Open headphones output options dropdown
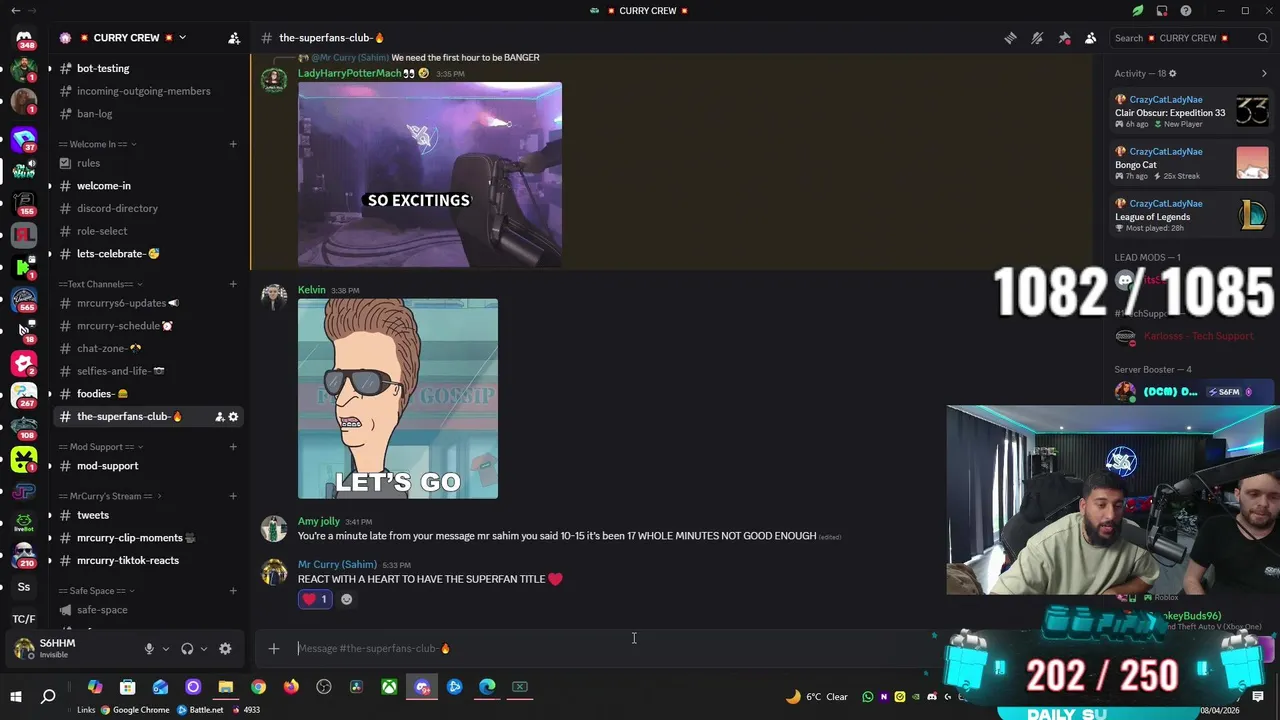The width and height of the screenshot is (1280, 720). (204, 649)
